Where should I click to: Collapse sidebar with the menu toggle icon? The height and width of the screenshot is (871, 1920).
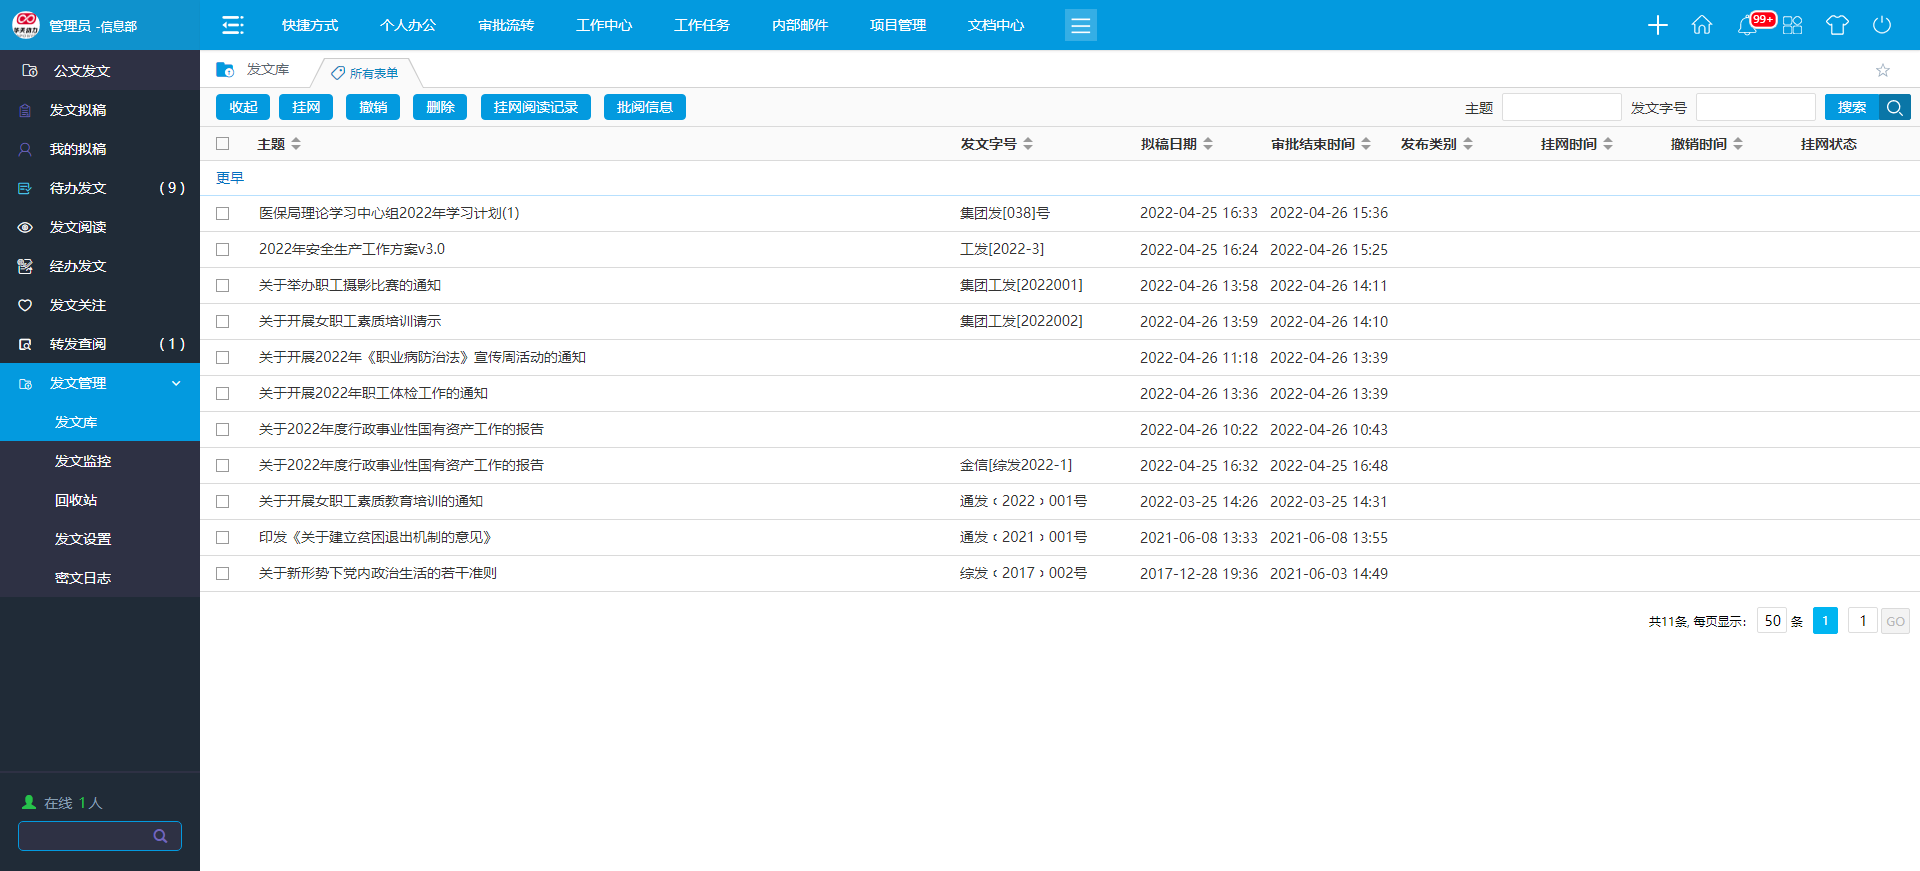point(233,25)
